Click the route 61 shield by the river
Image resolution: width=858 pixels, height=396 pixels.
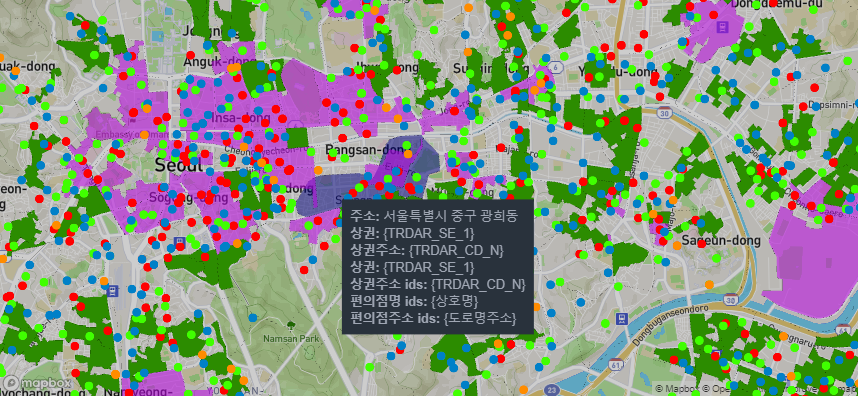coord(616,365)
